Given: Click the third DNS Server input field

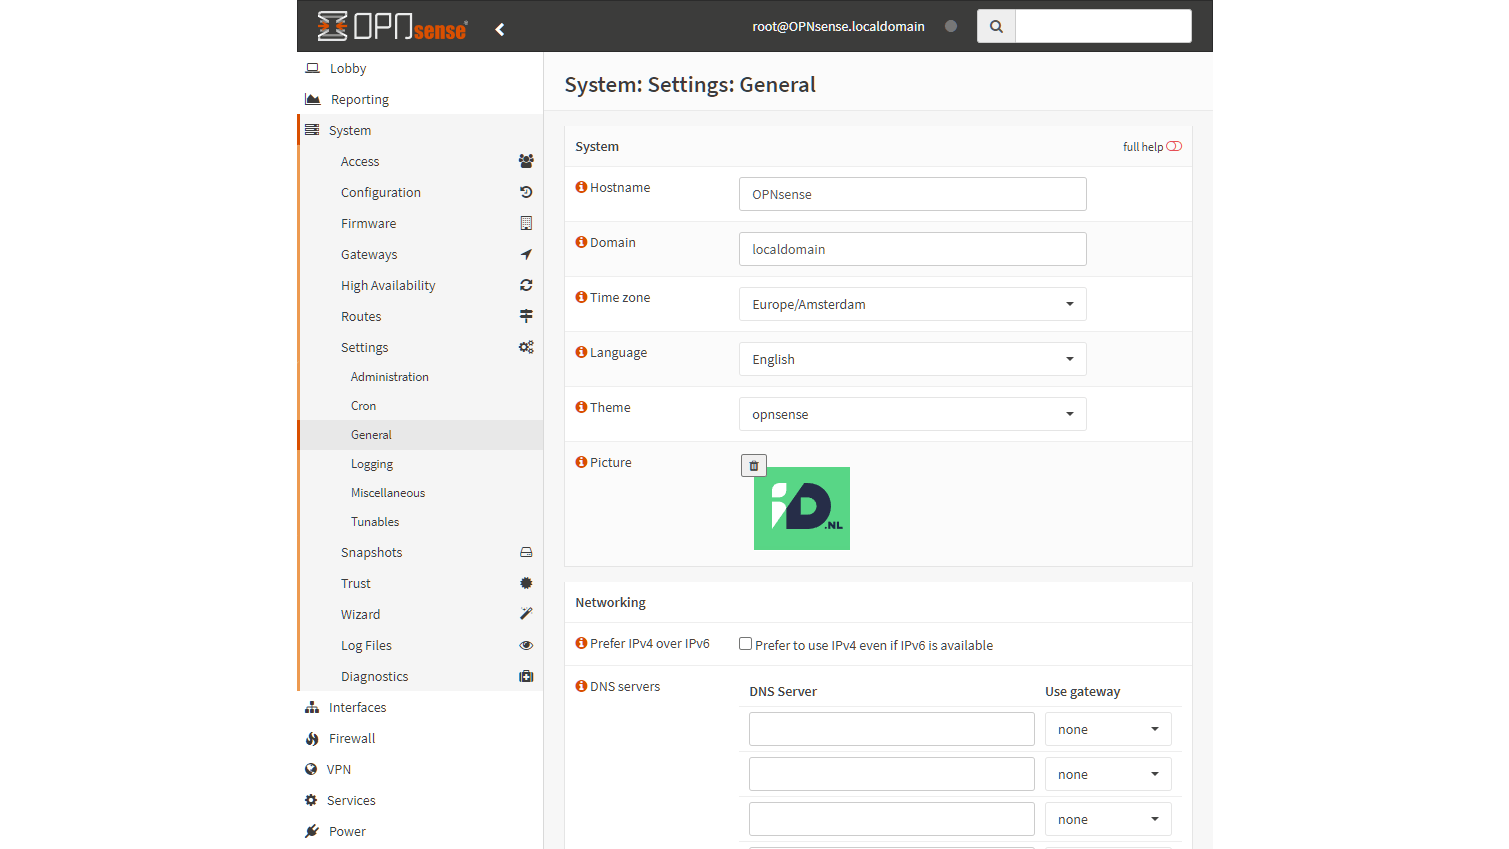Looking at the screenshot, I should coord(891,819).
